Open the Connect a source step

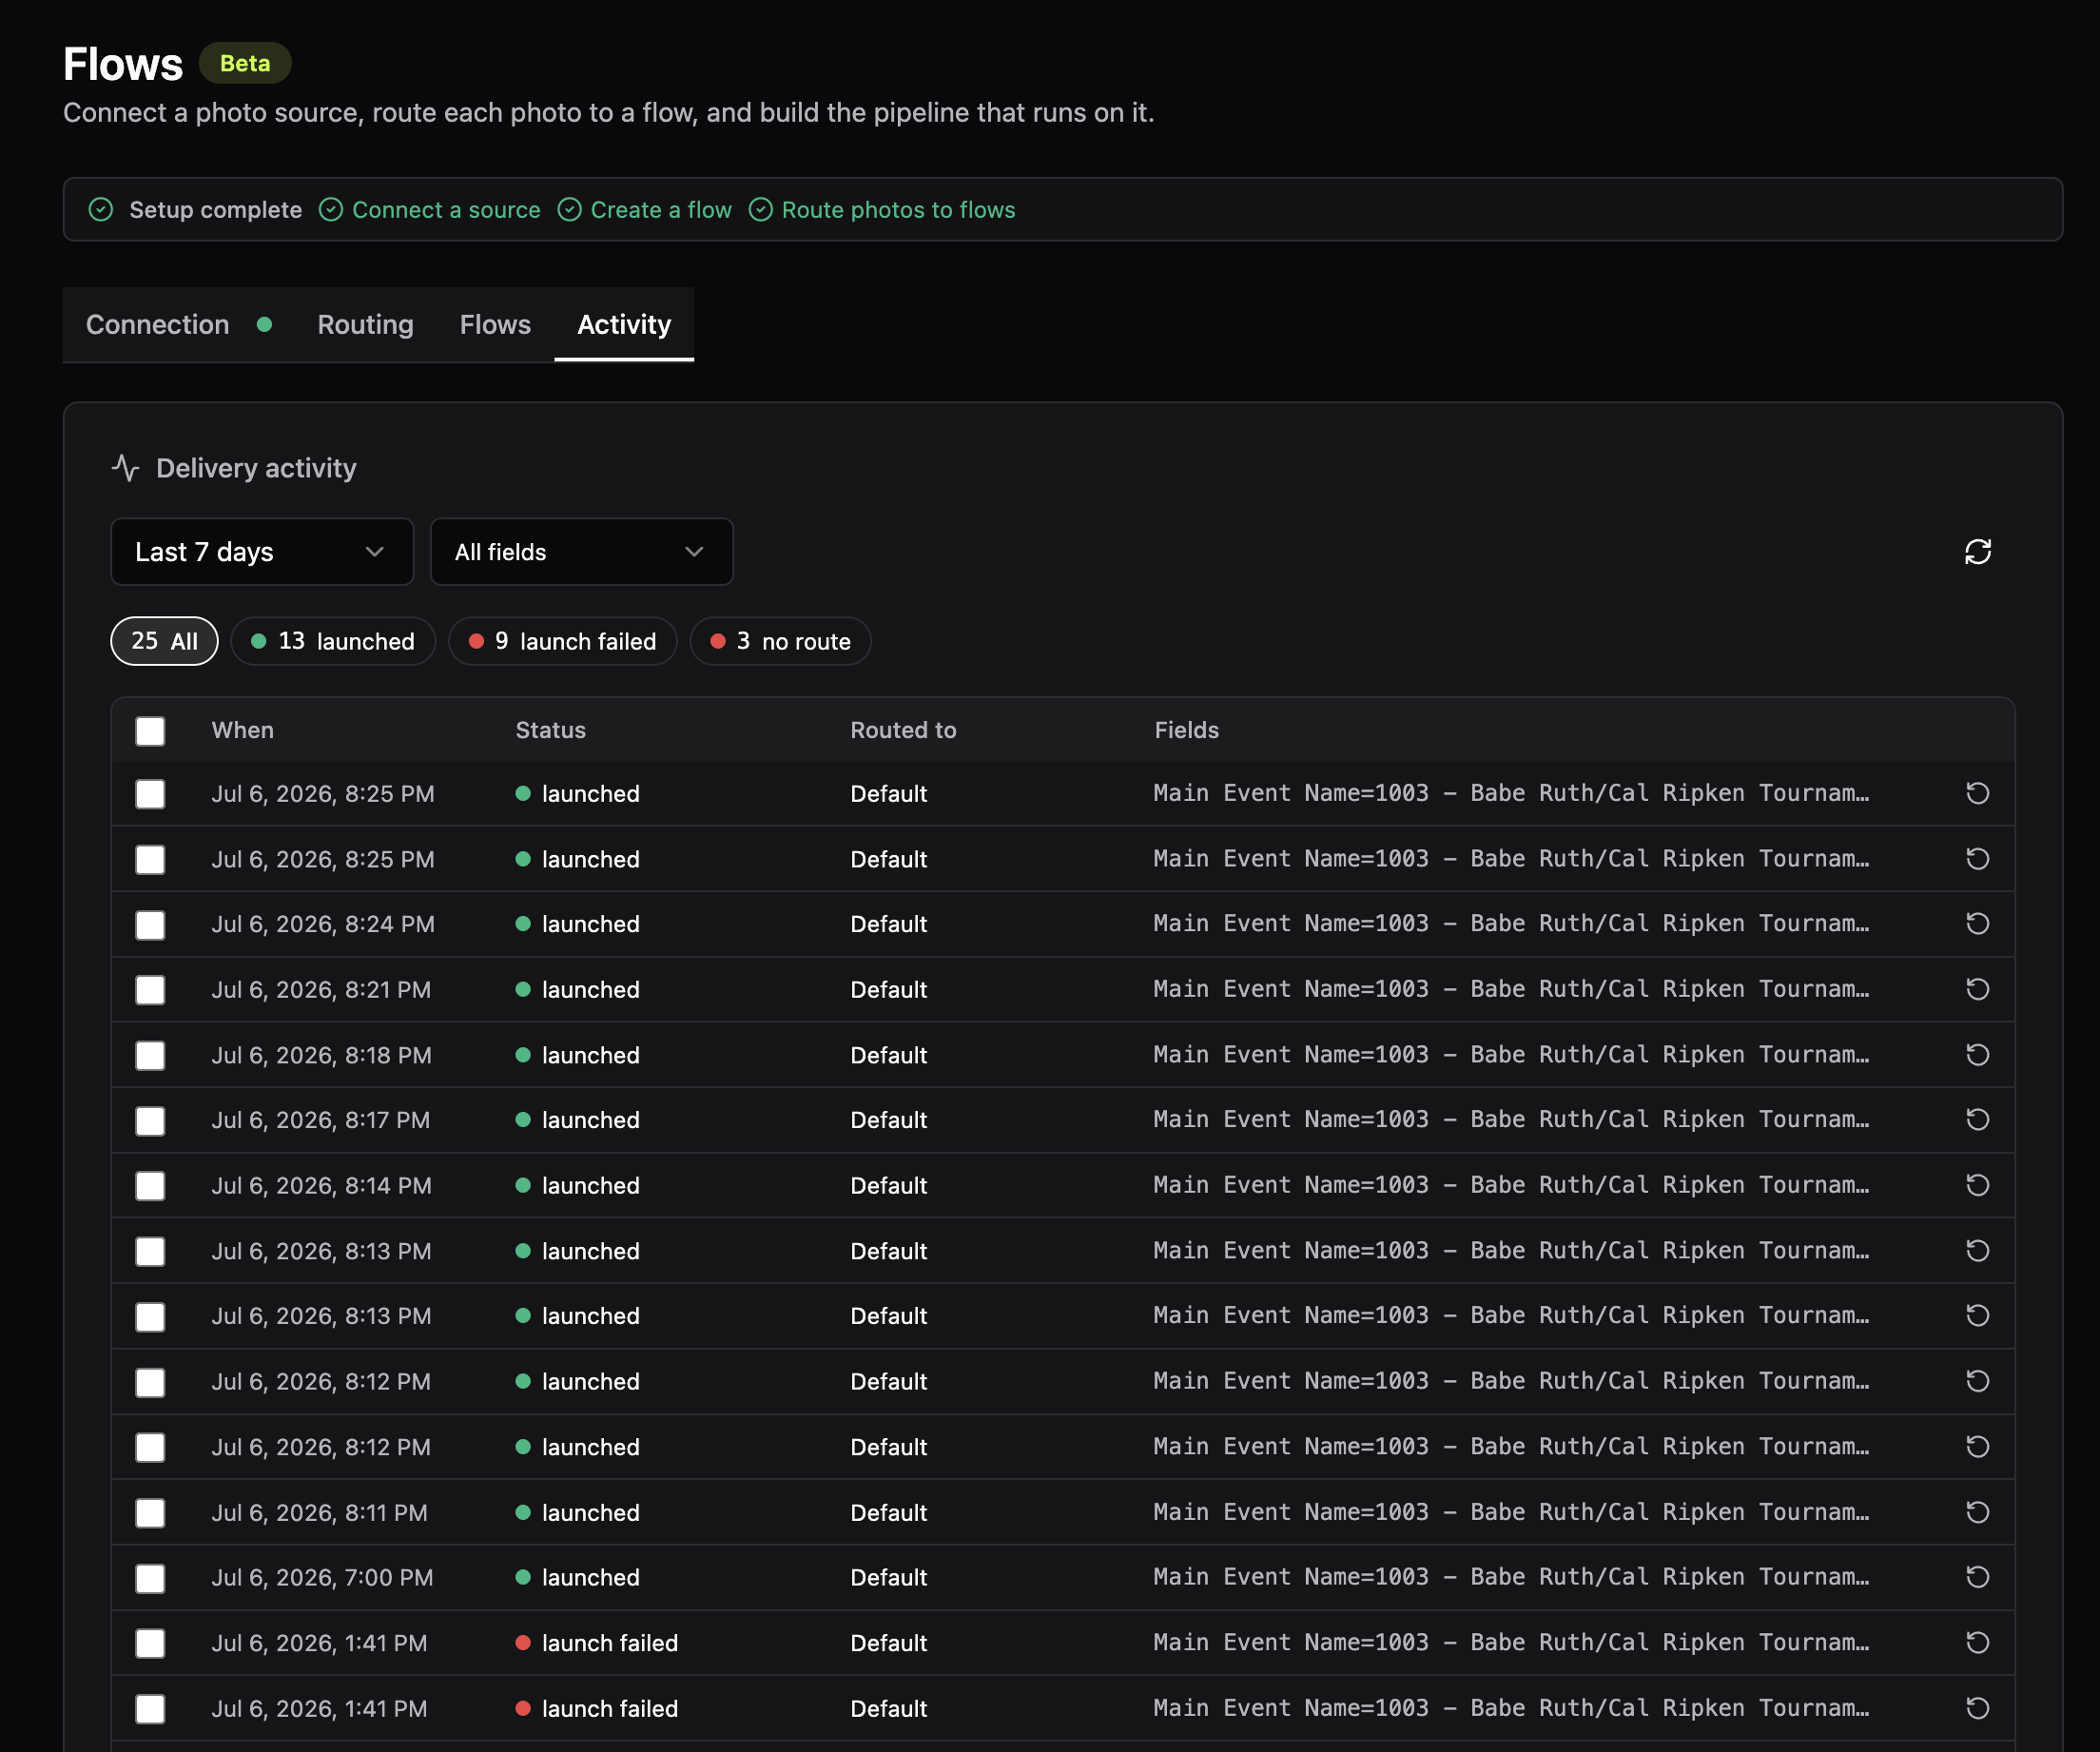pos(430,210)
